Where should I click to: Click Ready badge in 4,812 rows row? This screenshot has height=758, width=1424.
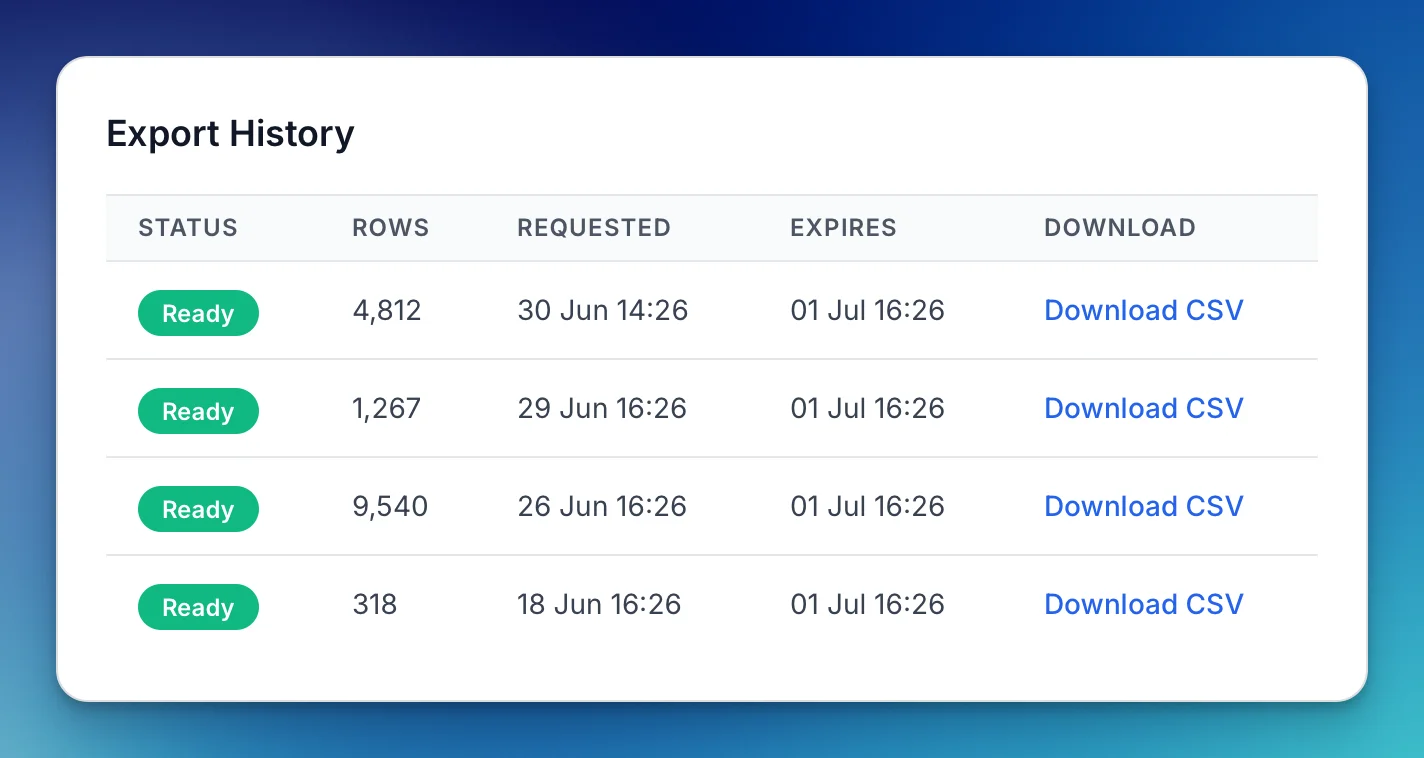click(x=198, y=313)
